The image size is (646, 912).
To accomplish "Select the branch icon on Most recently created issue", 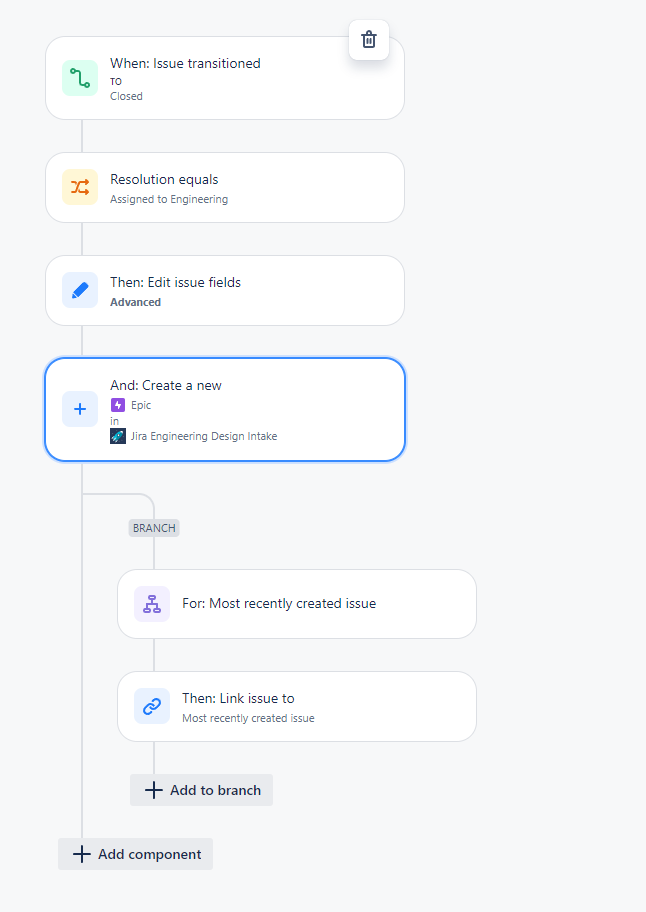I will [151, 604].
